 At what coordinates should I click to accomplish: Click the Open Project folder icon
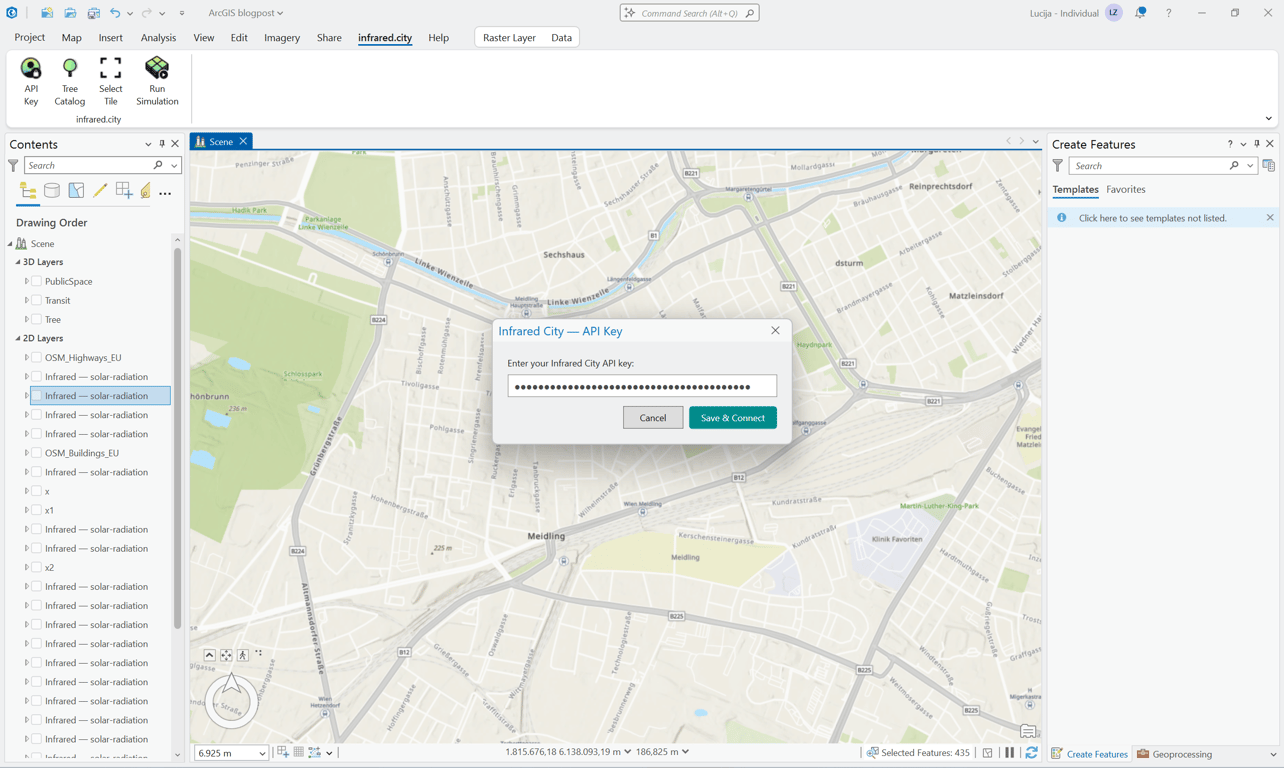tap(70, 13)
